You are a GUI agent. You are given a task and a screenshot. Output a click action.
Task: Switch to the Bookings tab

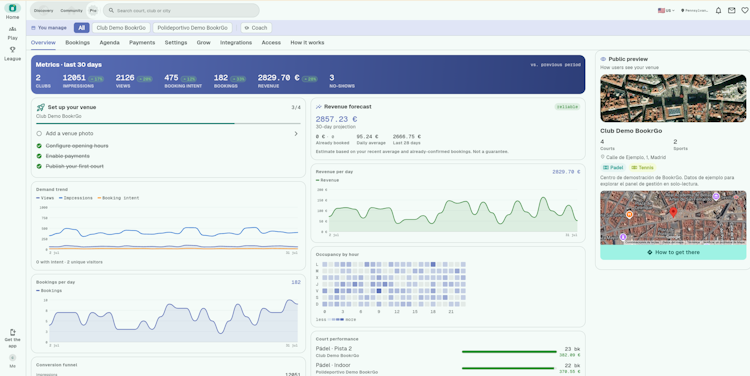[77, 43]
